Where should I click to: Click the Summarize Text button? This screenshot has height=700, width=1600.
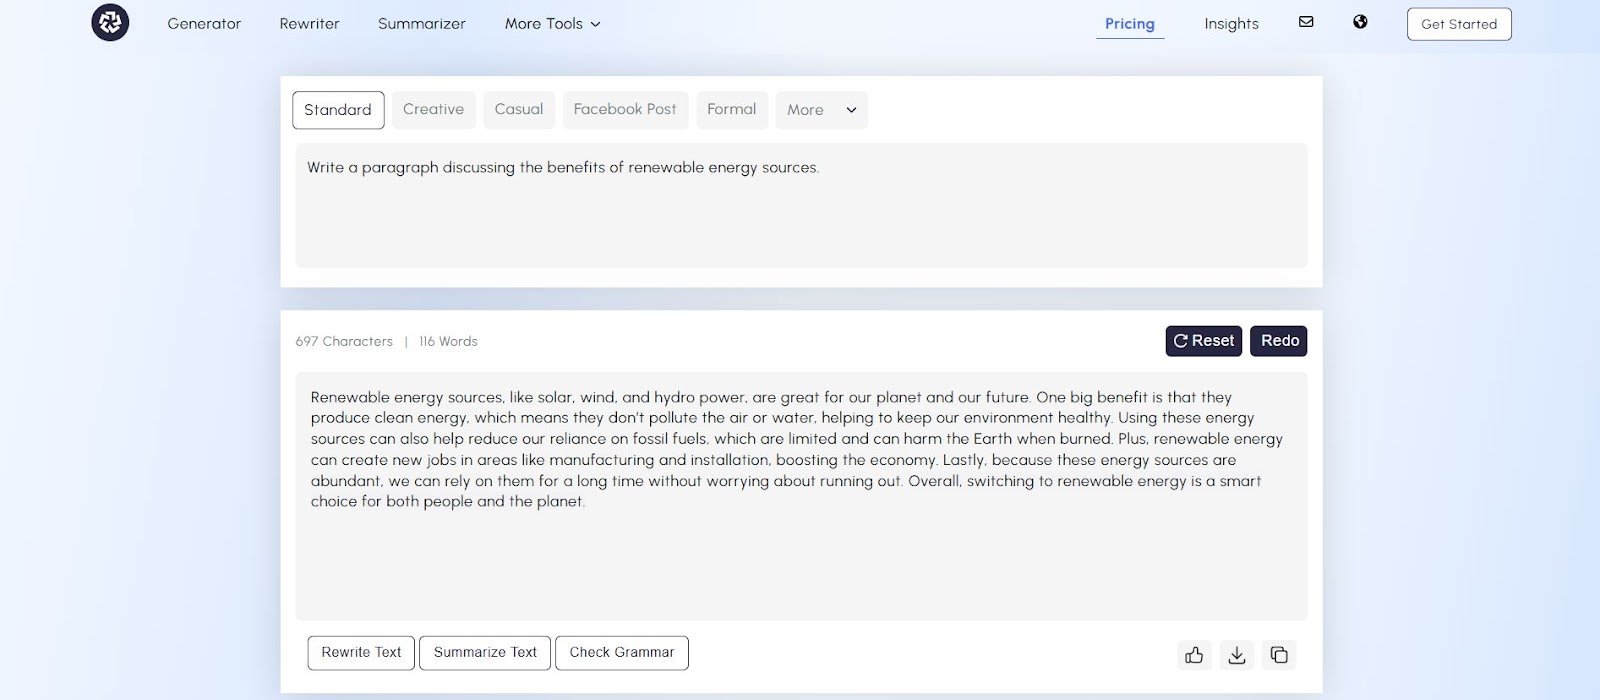tap(485, 653)
